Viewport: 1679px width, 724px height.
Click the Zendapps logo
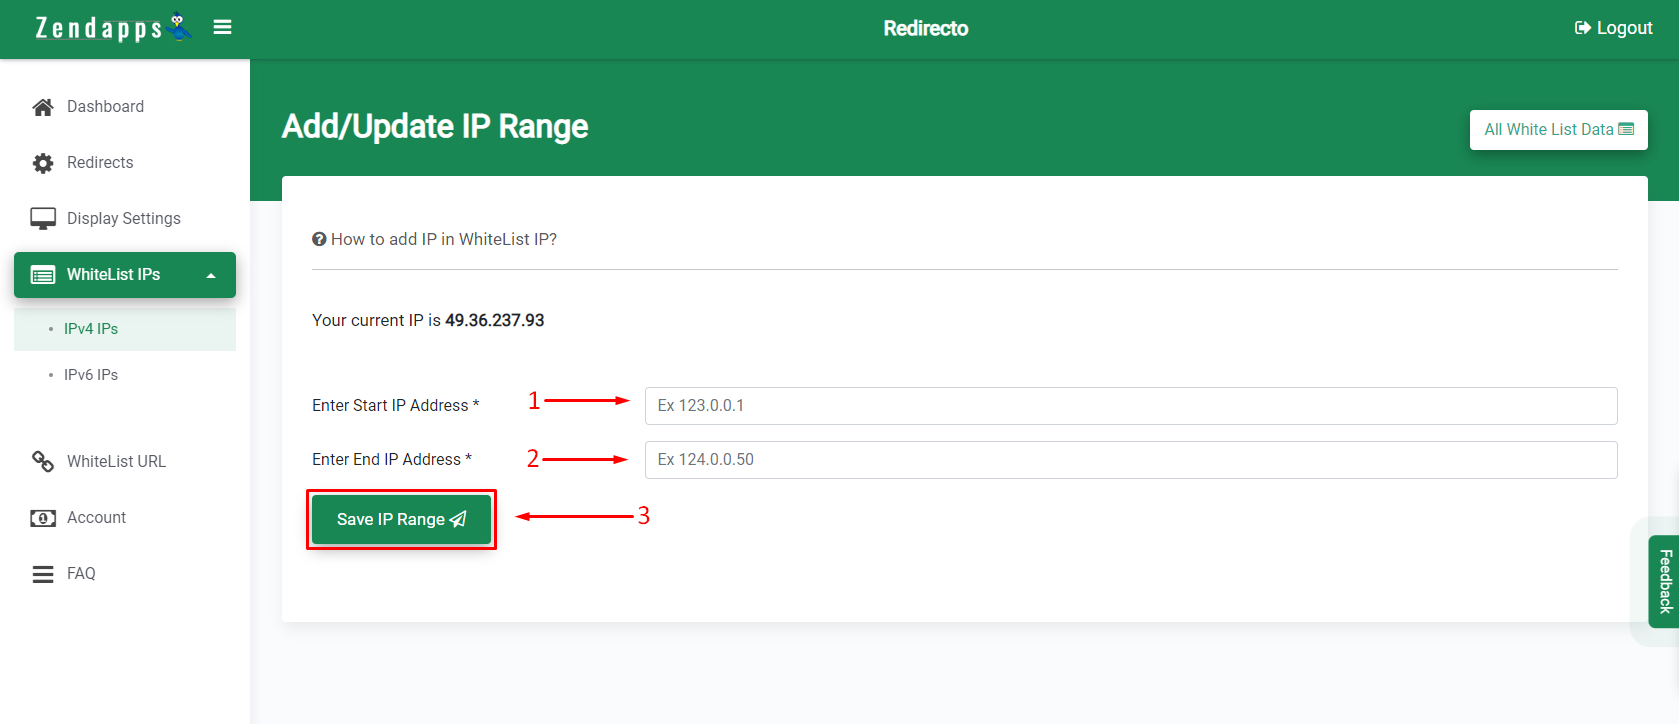[x=113, y=28]
